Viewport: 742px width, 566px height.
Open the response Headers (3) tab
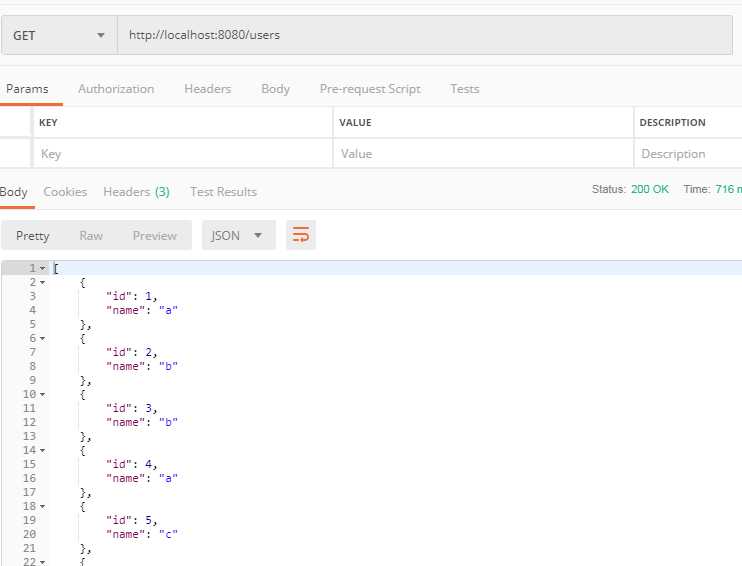[x=136, y=192]
